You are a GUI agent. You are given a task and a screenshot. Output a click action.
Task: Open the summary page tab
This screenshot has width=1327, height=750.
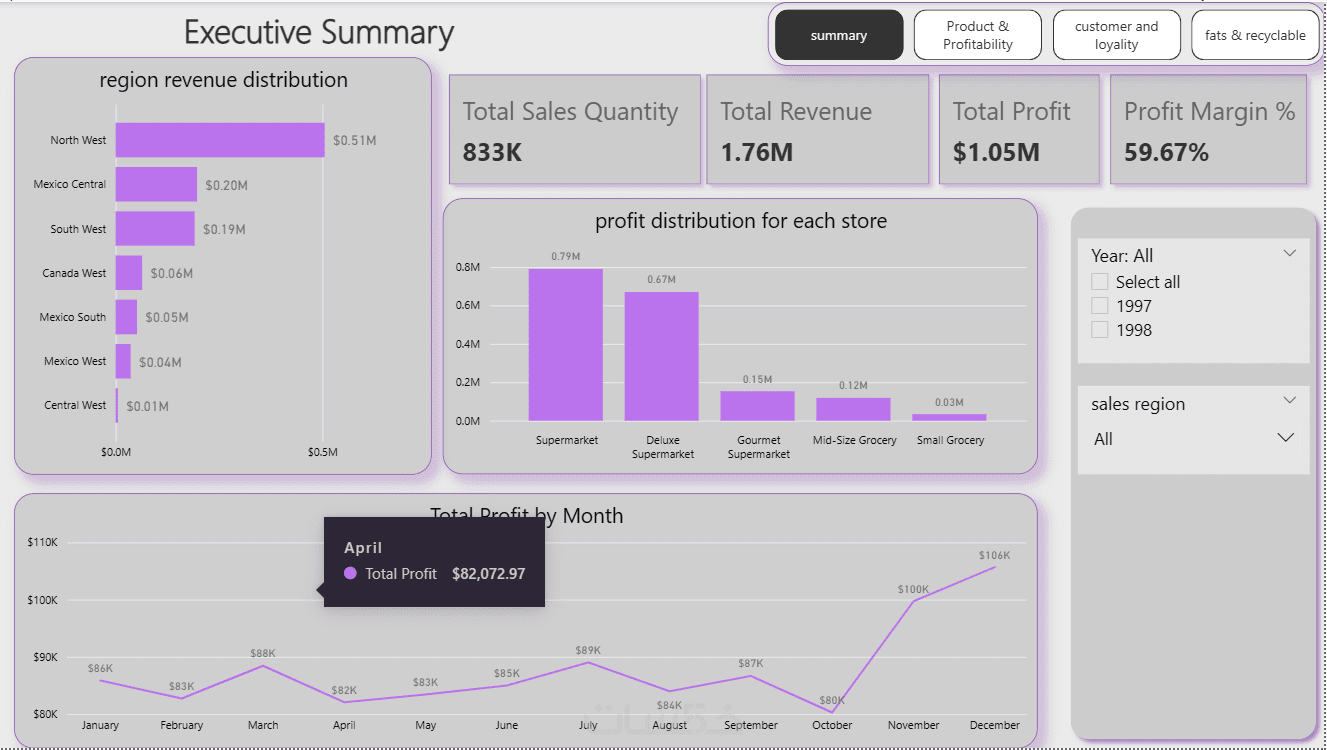click(x=839, y=36)
